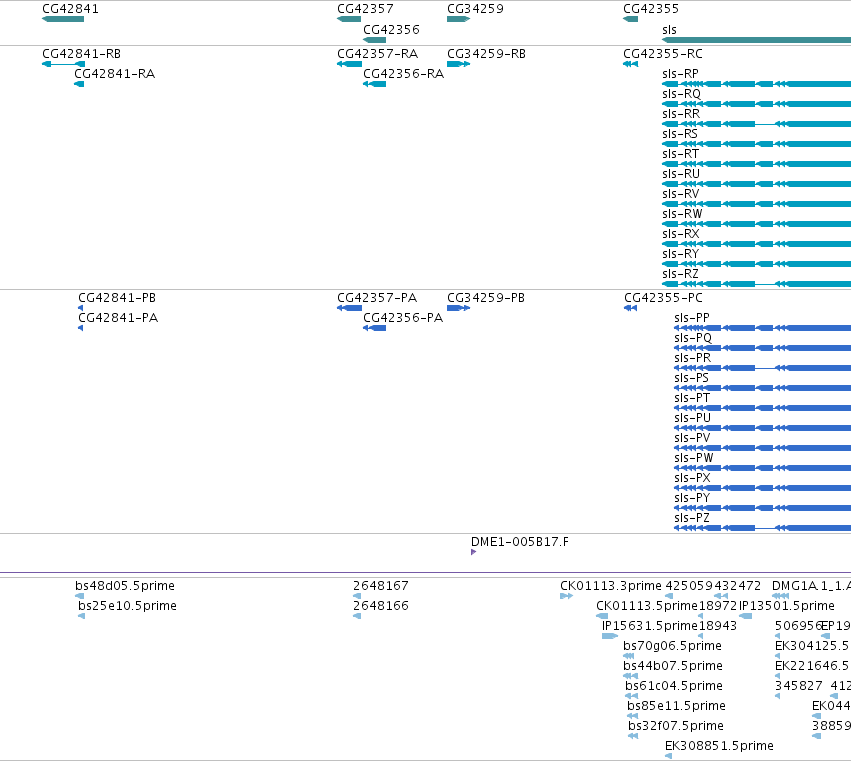
Task: Select the feature labeled 425059
Action: click(x=669, y=597)
